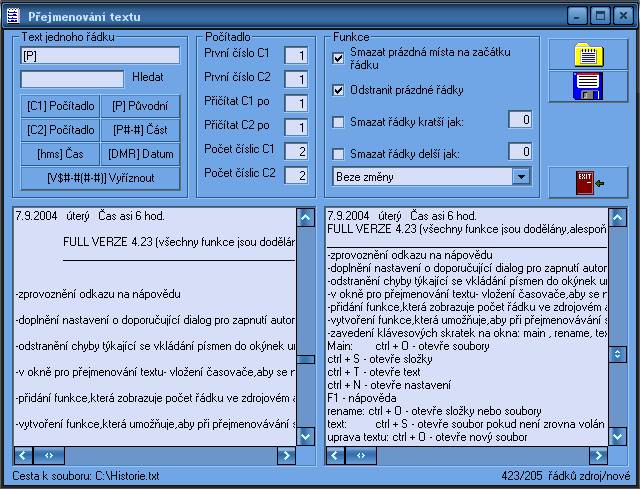This screenshot has height=489, width=640.
Task: Click left pane vertical scrollbar thumb
Action: click(x=306, y=359)
